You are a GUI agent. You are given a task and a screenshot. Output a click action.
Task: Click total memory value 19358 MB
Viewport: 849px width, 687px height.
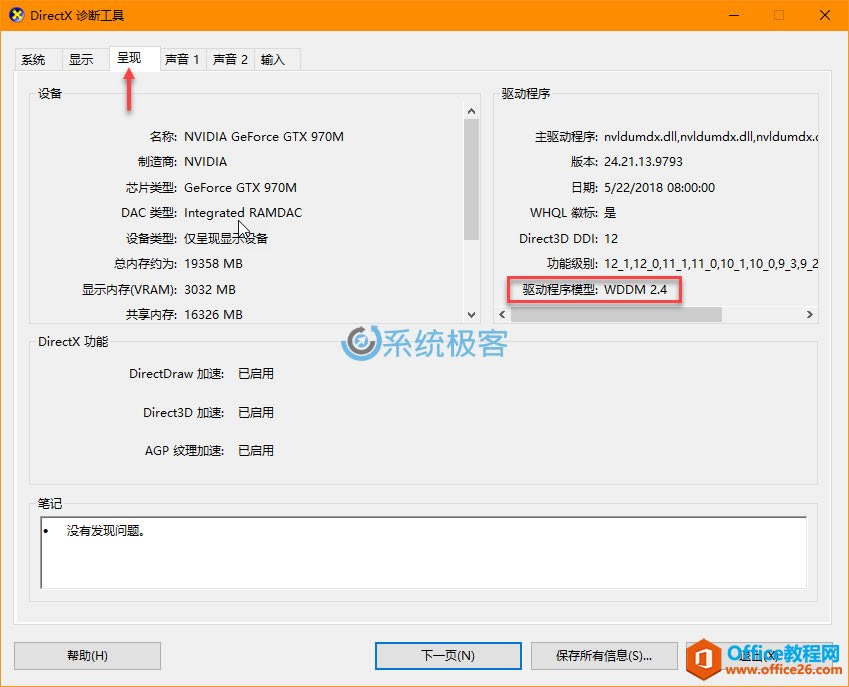pos(213,264)
